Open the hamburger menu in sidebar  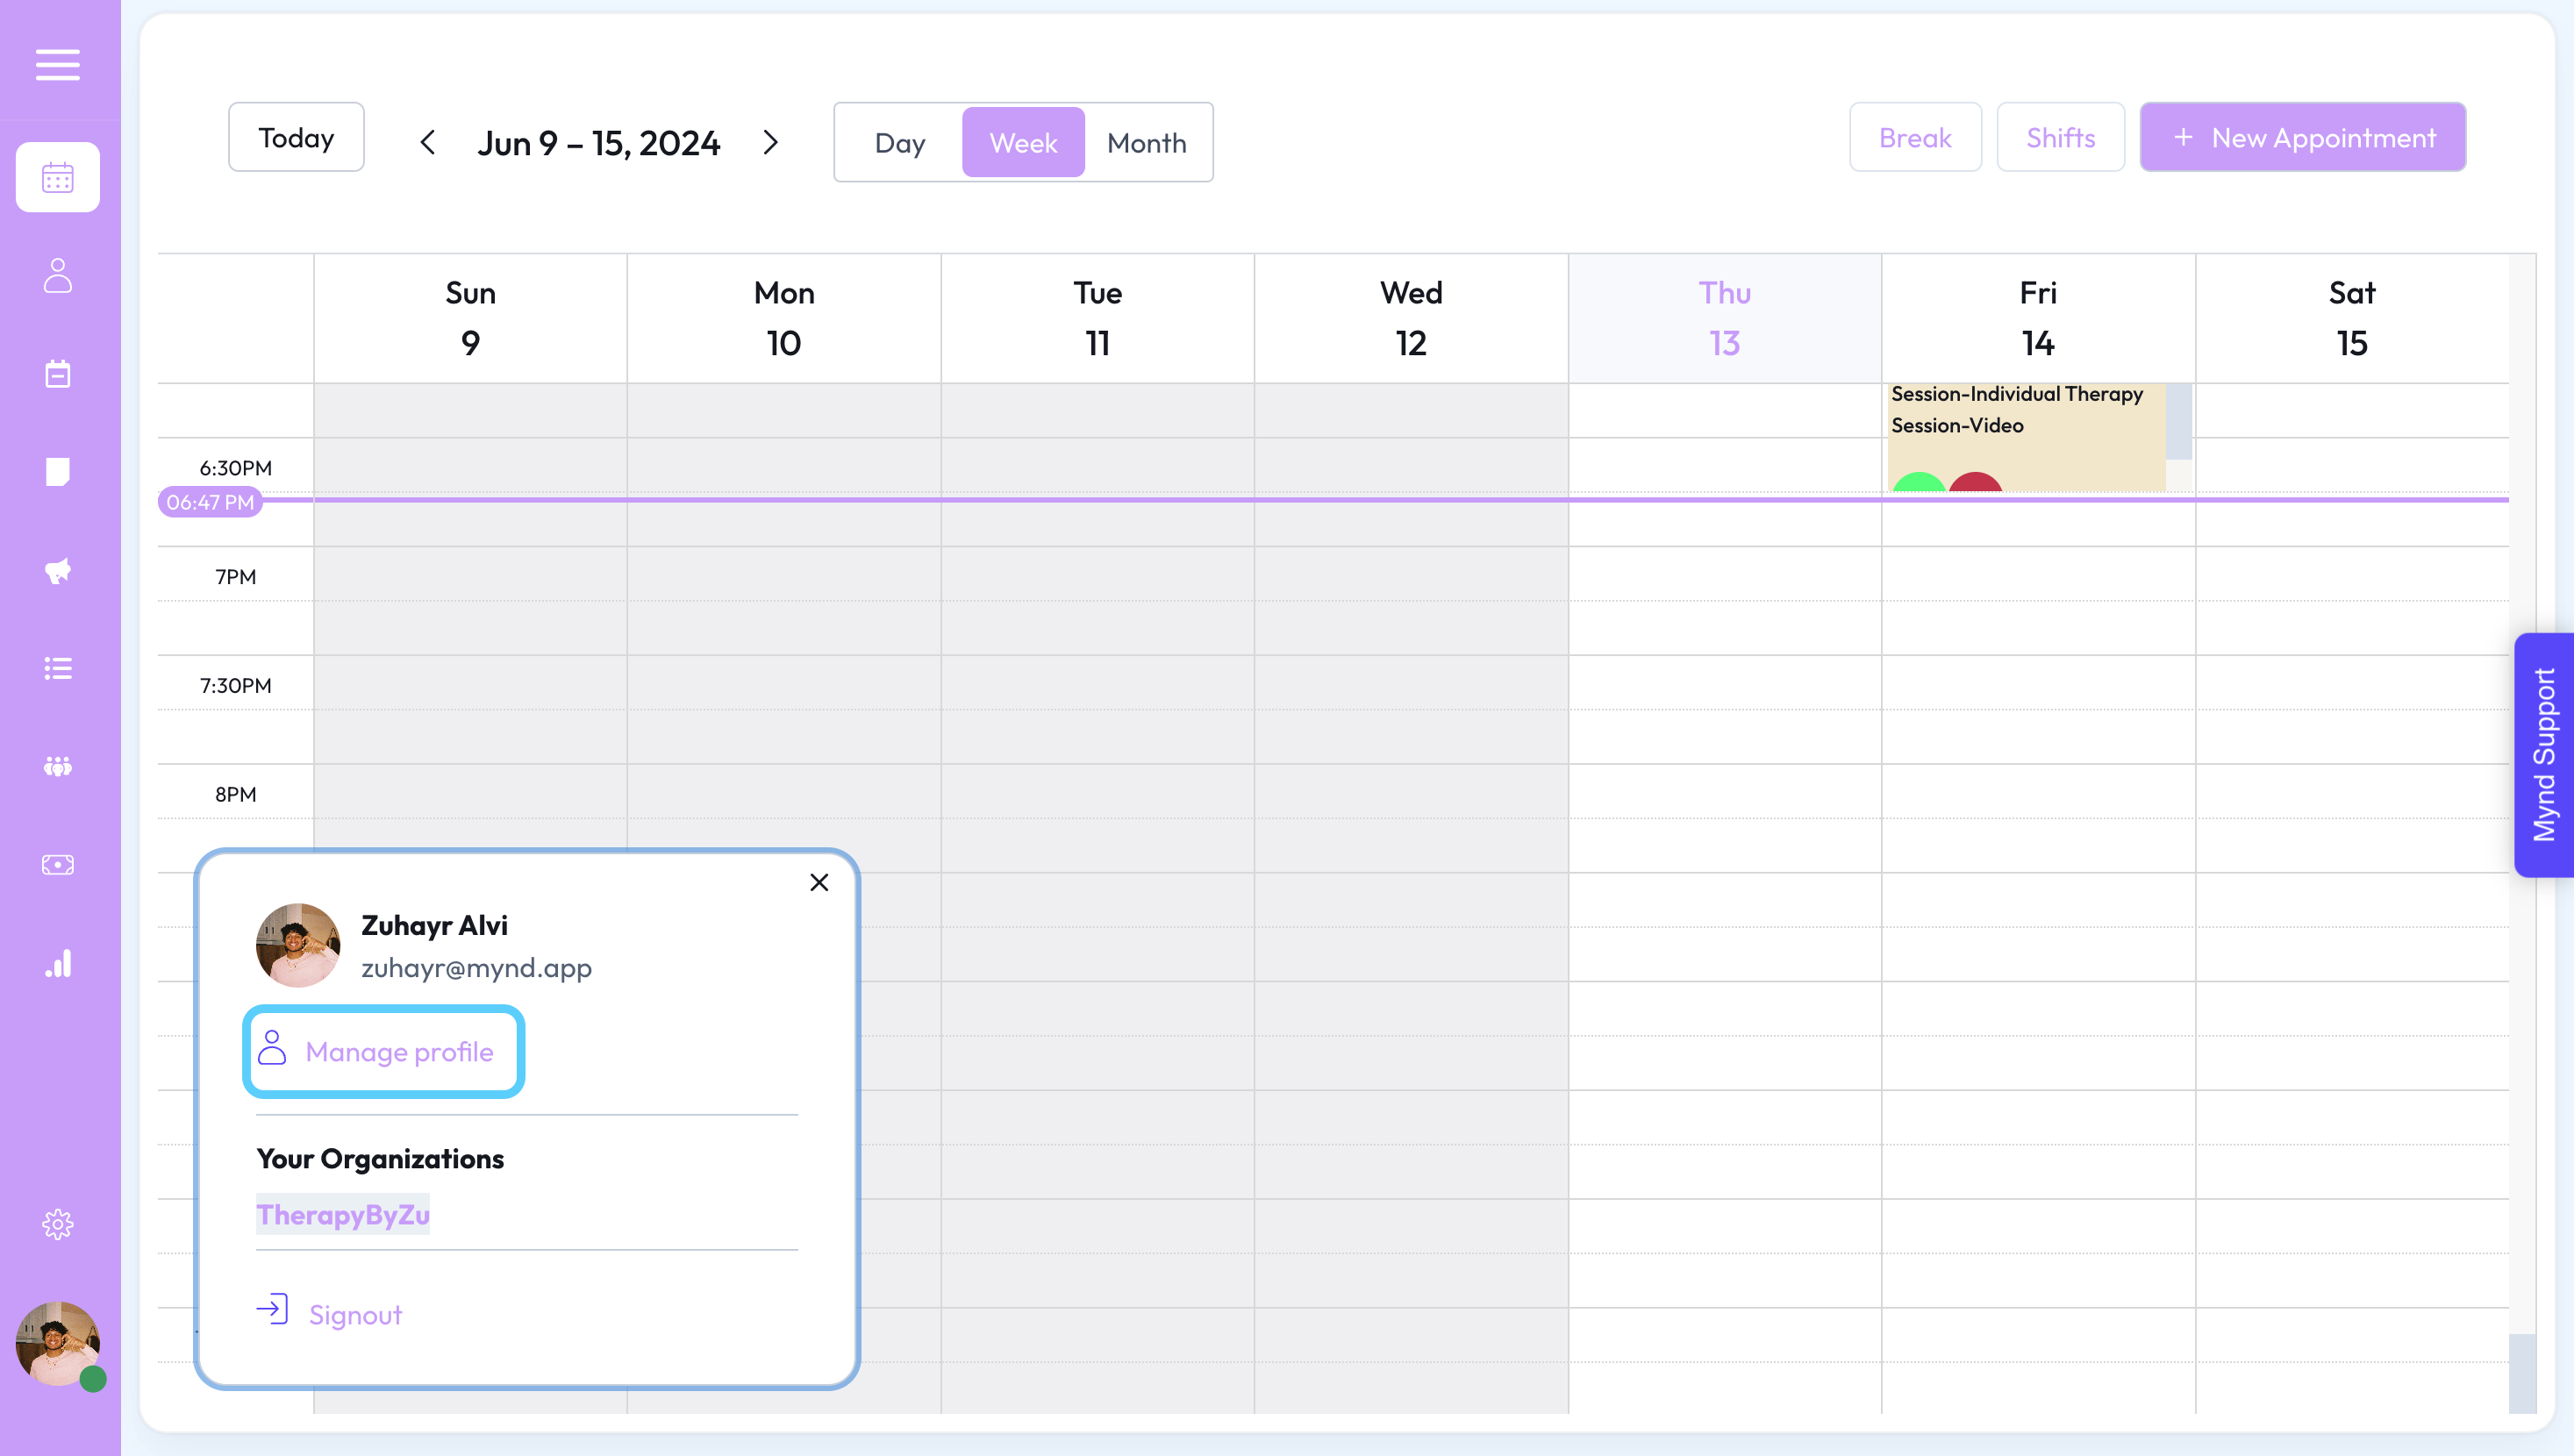(58, 65)
